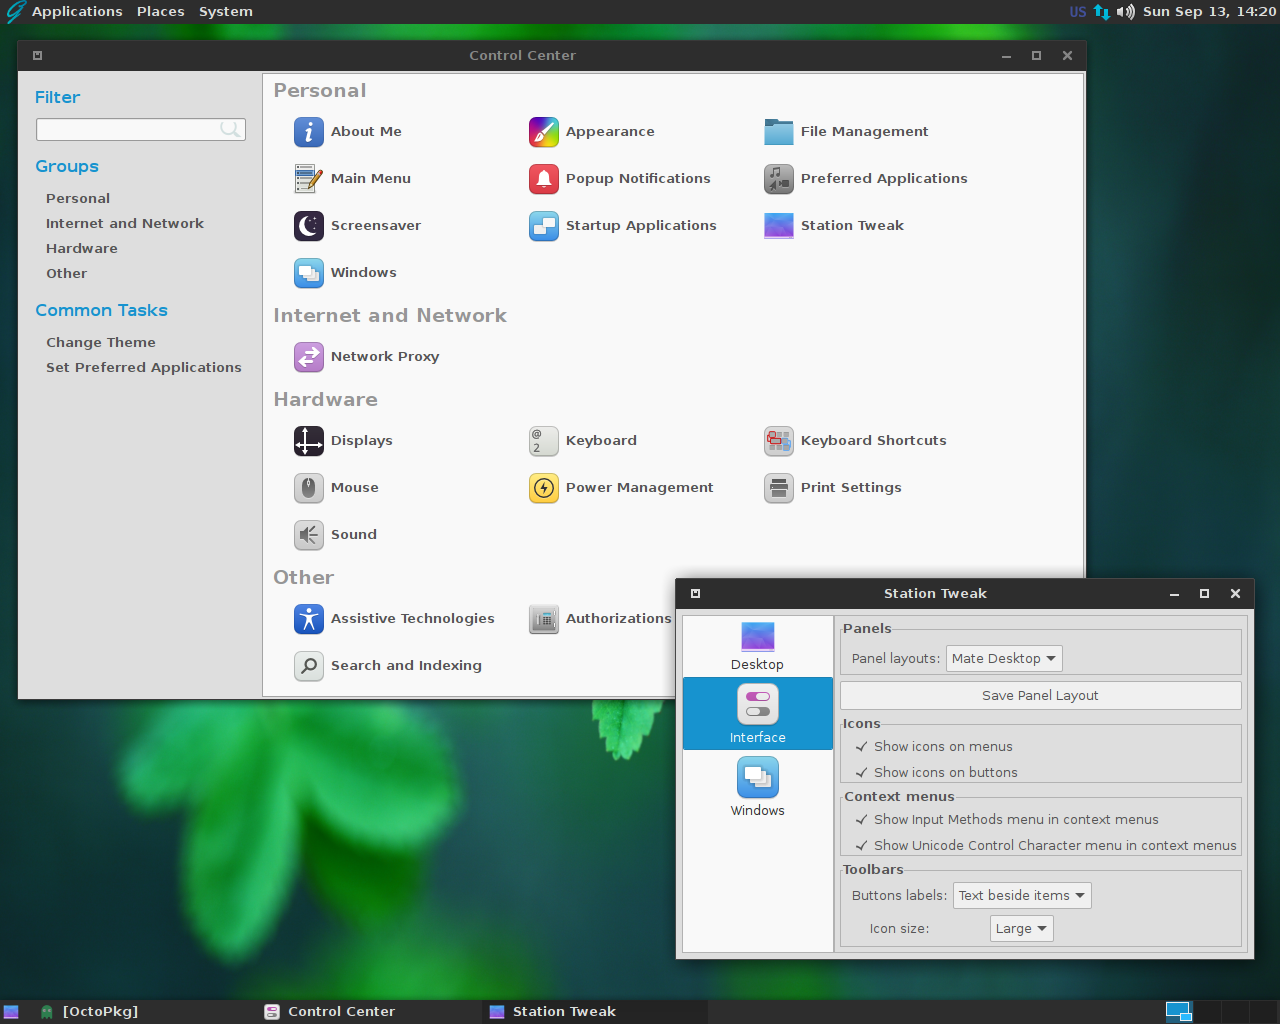Open Startup Applications icon
1280x1024 pixels.
(544, 226)
